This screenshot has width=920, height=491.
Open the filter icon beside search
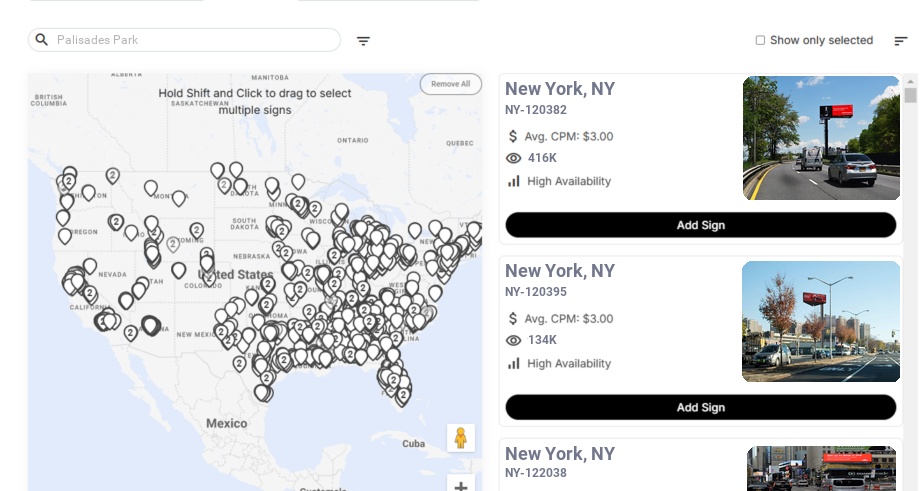coord(363,41)
